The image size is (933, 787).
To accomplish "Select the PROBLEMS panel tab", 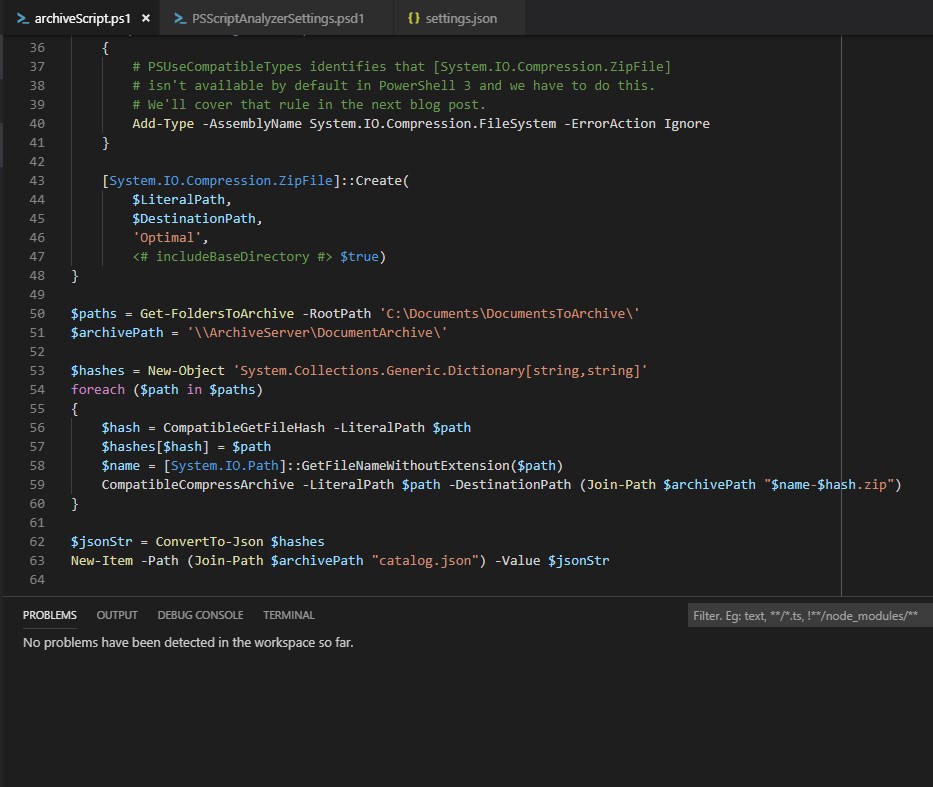I will click(x=50, y=615).
